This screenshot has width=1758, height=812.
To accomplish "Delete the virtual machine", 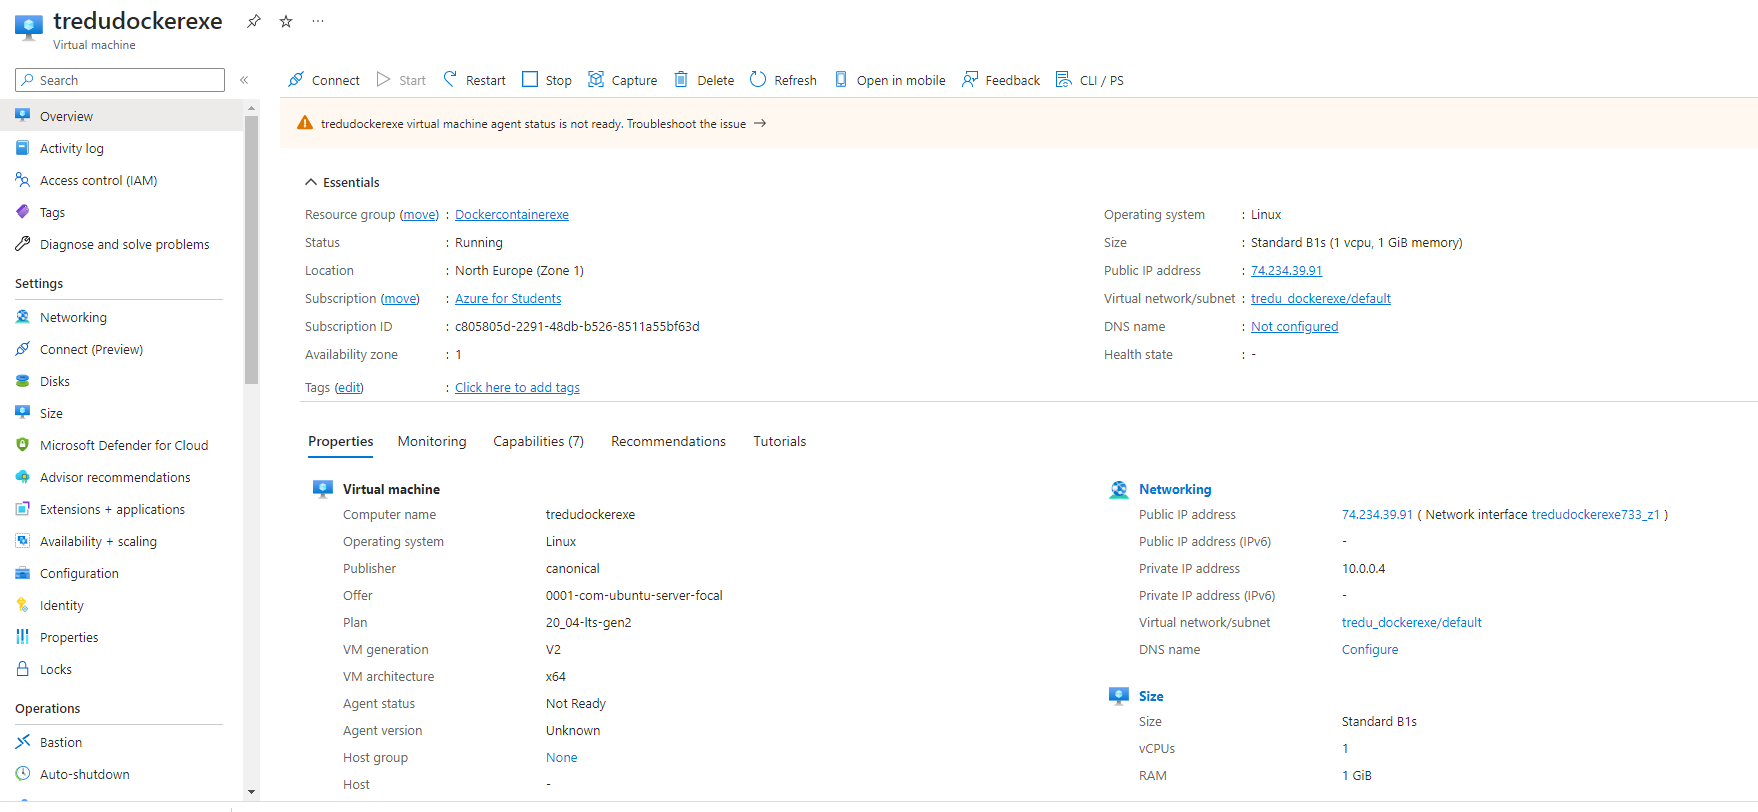I will pyautogui.click(x=704, y=80).
